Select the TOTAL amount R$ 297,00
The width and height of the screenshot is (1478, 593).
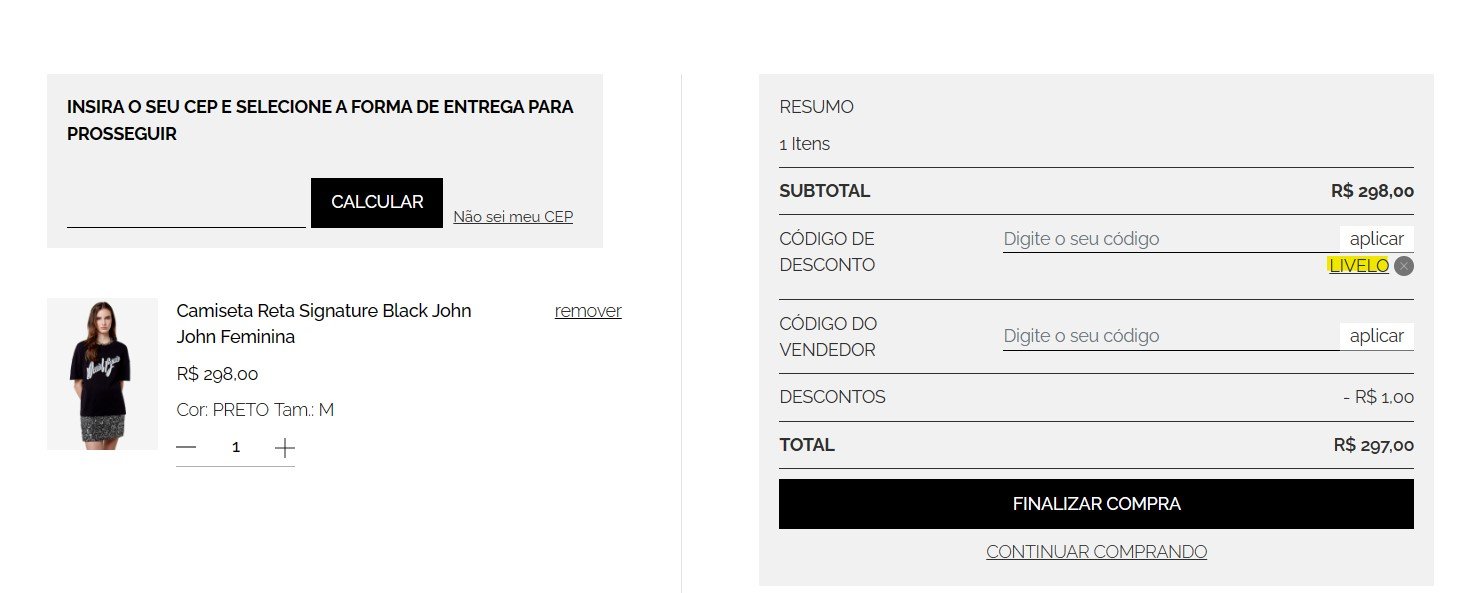1374,445
